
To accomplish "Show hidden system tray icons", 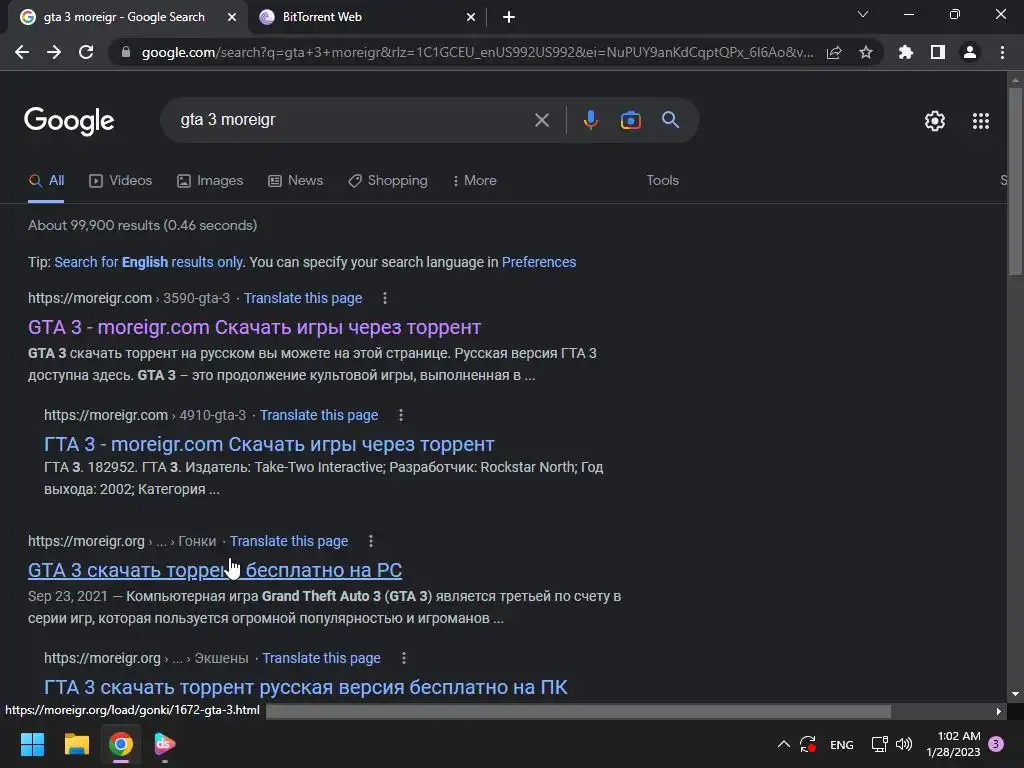I will coord(784,744).
